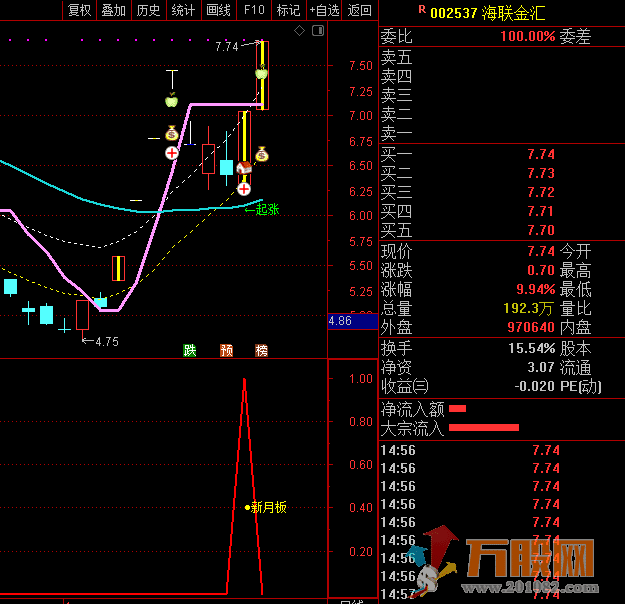This screenshot has height=604, width=625.
Task: Click the 净资 value 3.07
Action: tap(541, 367)
